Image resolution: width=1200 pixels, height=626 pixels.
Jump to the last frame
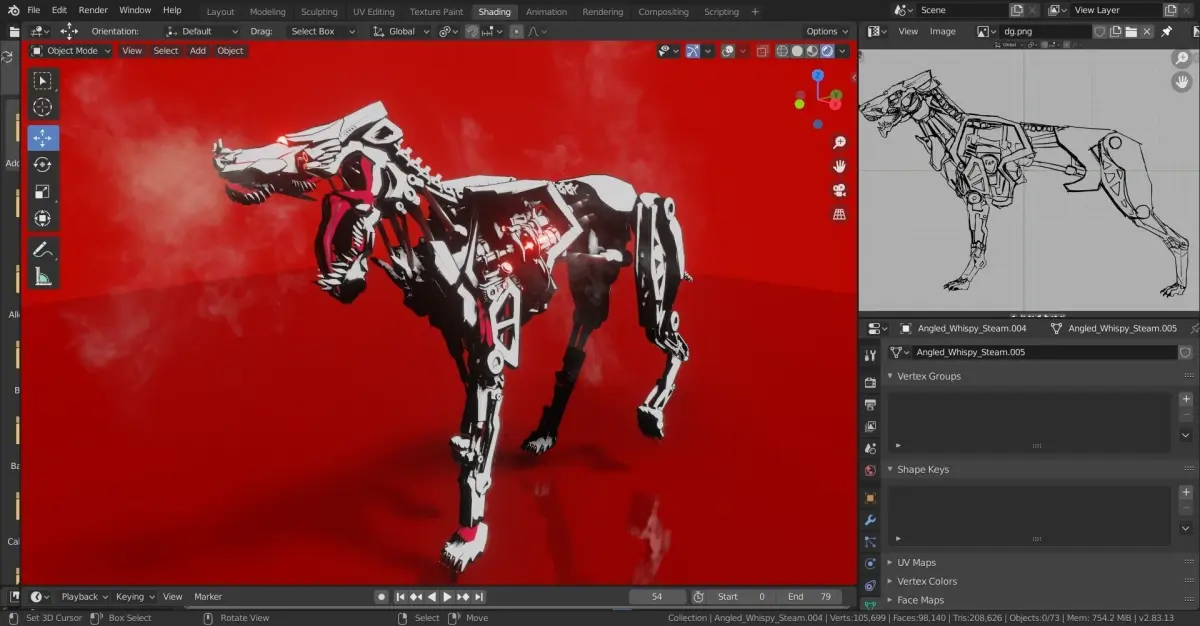480,597
